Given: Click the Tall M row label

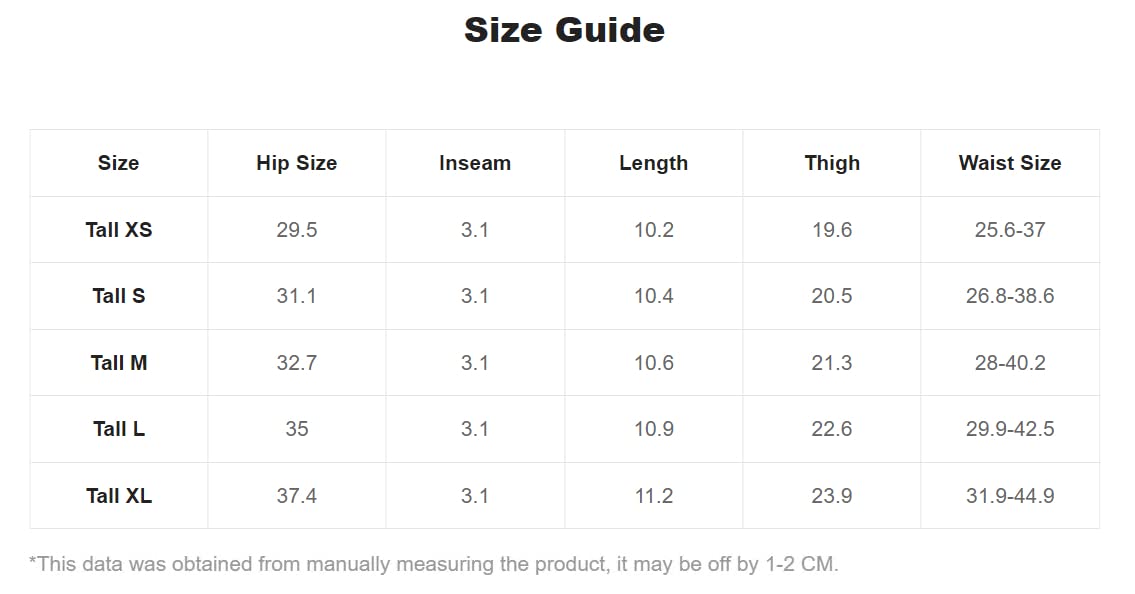Looking at the screenshot, I should coord(119,362).
